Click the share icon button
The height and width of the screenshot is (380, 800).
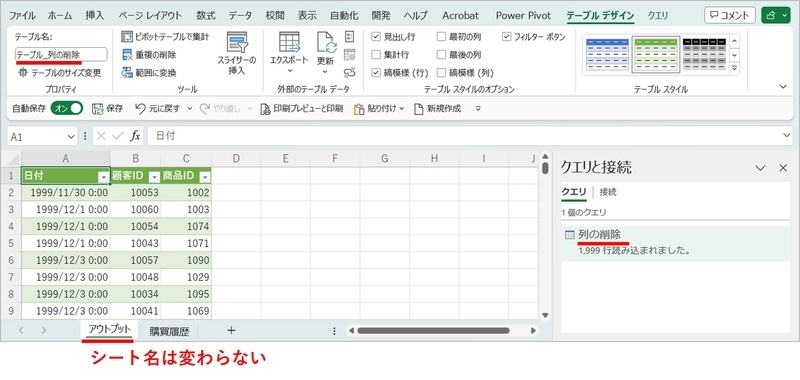tap(776, 15)
